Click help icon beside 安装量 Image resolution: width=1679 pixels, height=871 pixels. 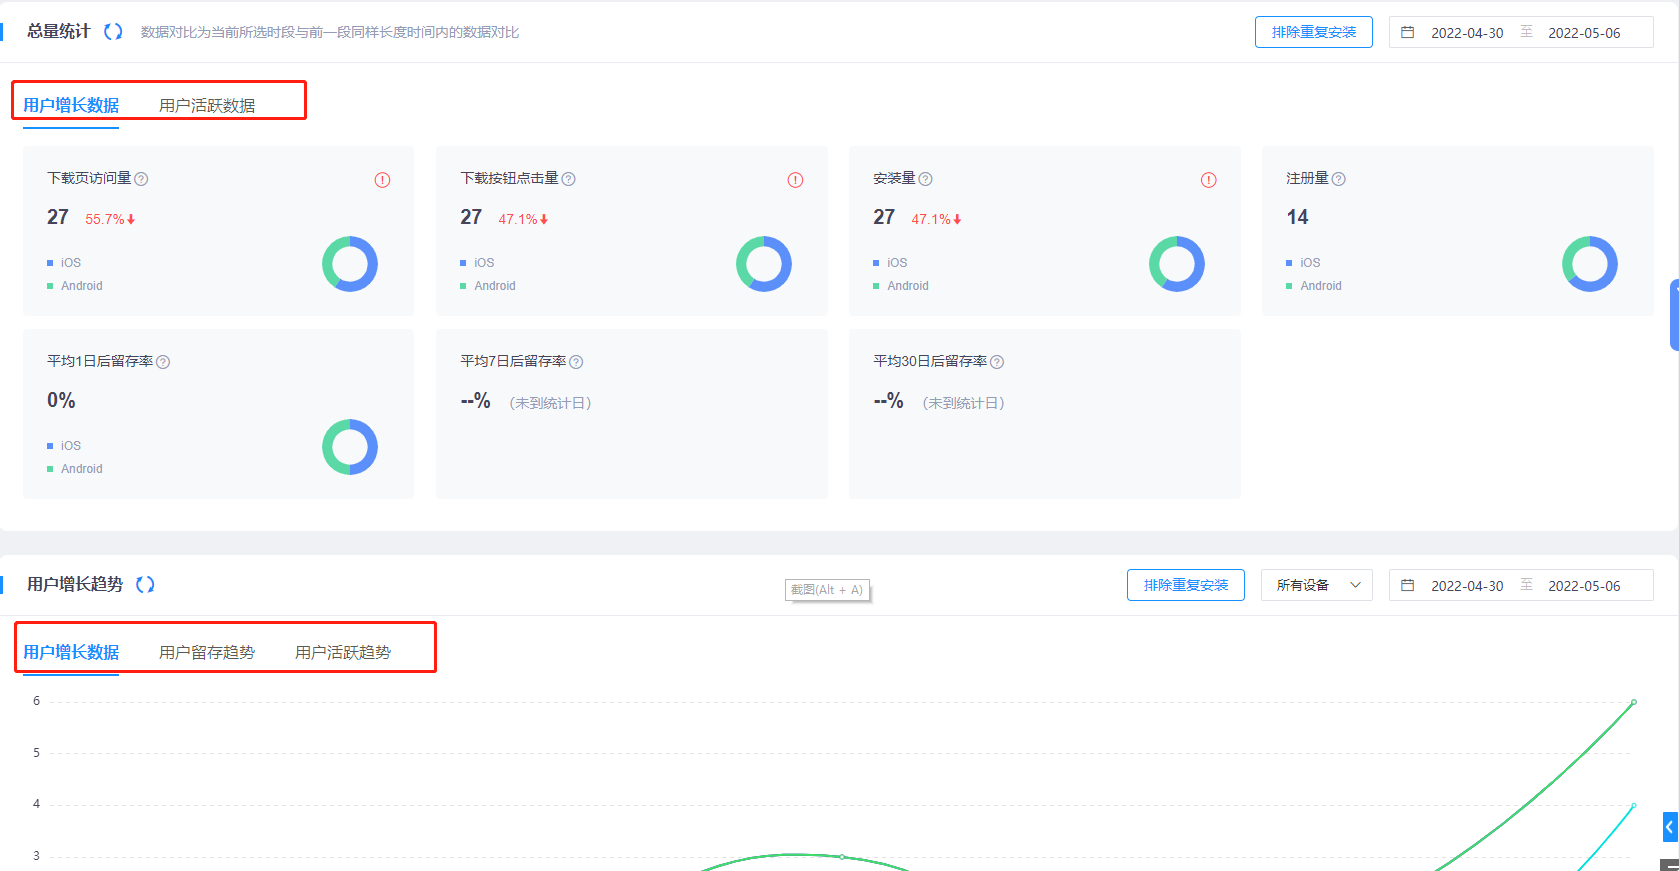click(925, 179)
